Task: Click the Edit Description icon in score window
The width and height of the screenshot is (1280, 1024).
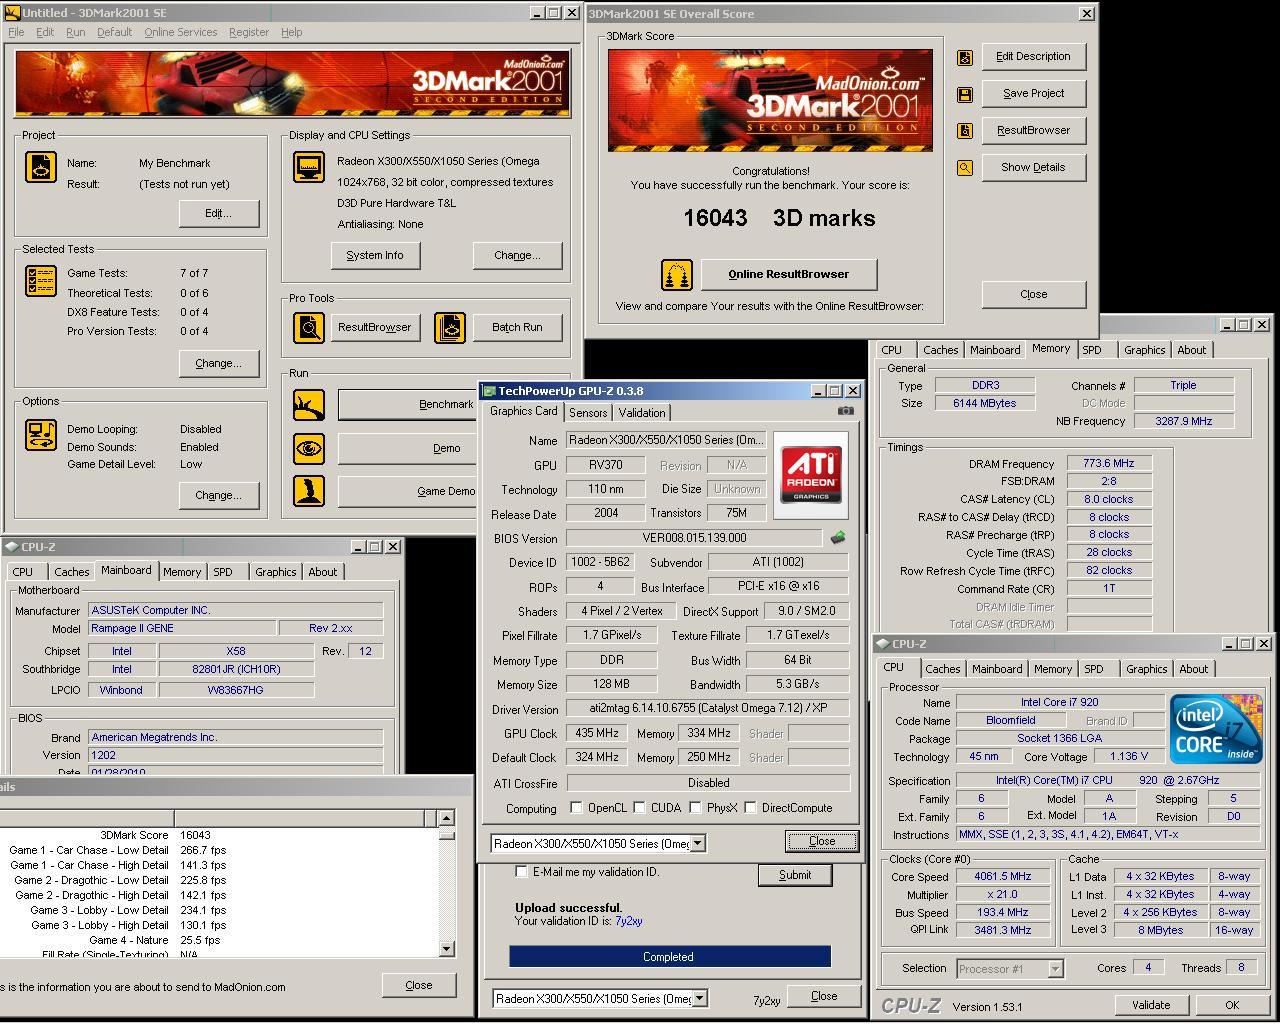Action: pyautogui.click(x=965, y=58)
